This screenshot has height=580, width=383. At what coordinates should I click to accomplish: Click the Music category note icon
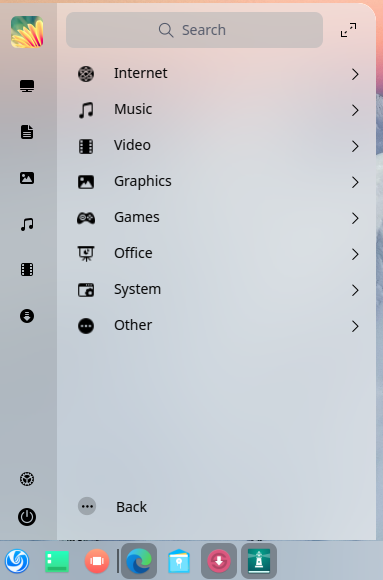[x=86, y=110]
